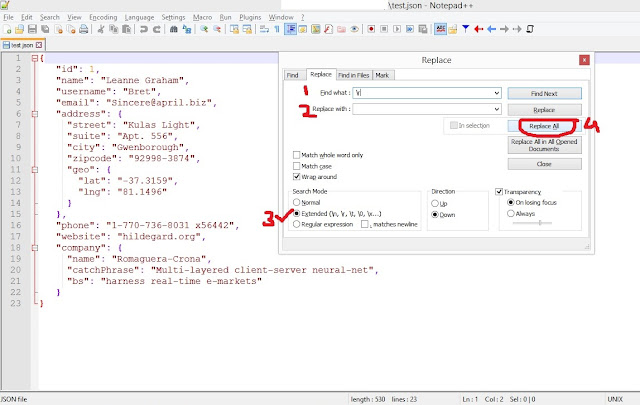Open Find with the binoculars icon
The width and height of the screenshot is (640, 405).
173,29
